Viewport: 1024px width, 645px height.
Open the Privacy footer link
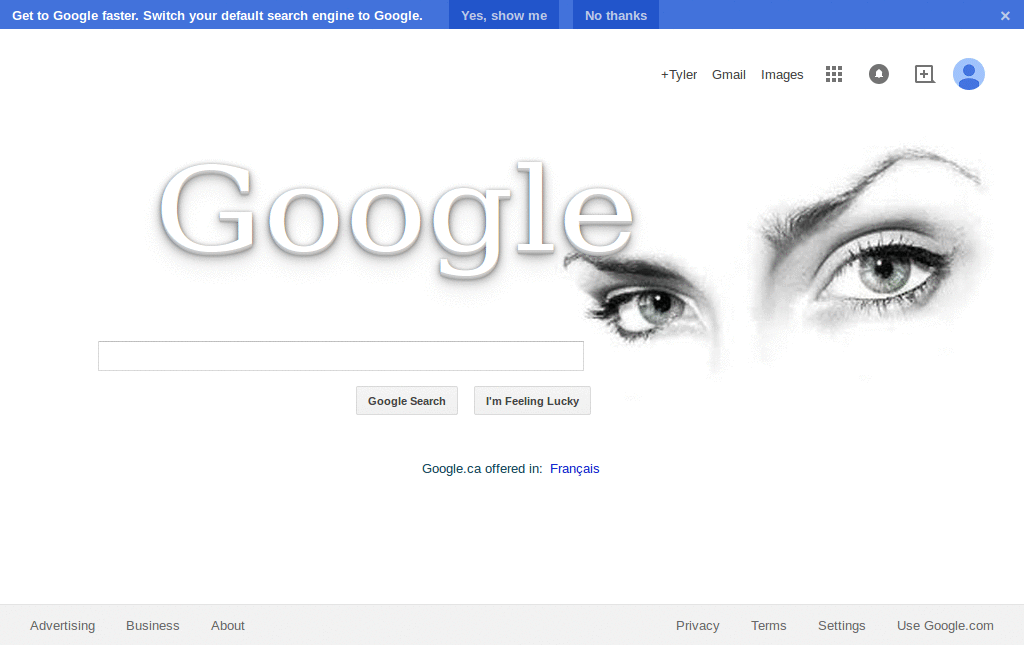[697, 625]
